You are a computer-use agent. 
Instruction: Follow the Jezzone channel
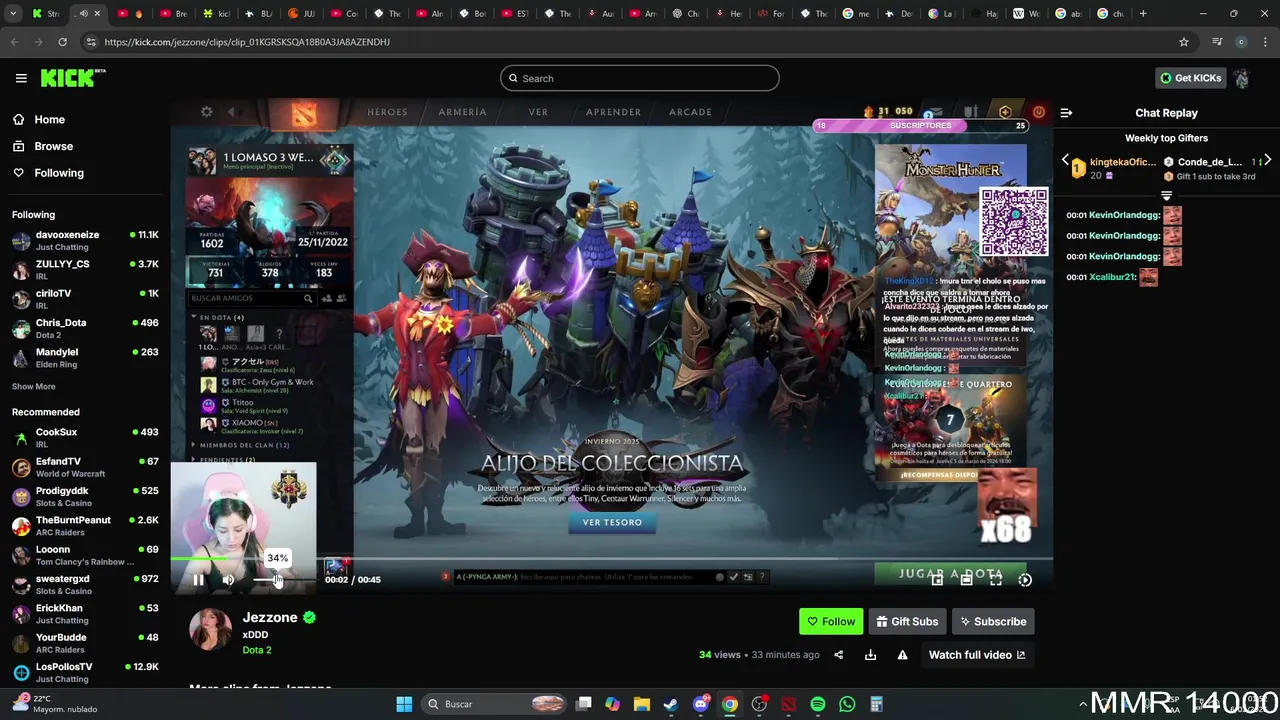pyautogui.click(x=831, y=621)
